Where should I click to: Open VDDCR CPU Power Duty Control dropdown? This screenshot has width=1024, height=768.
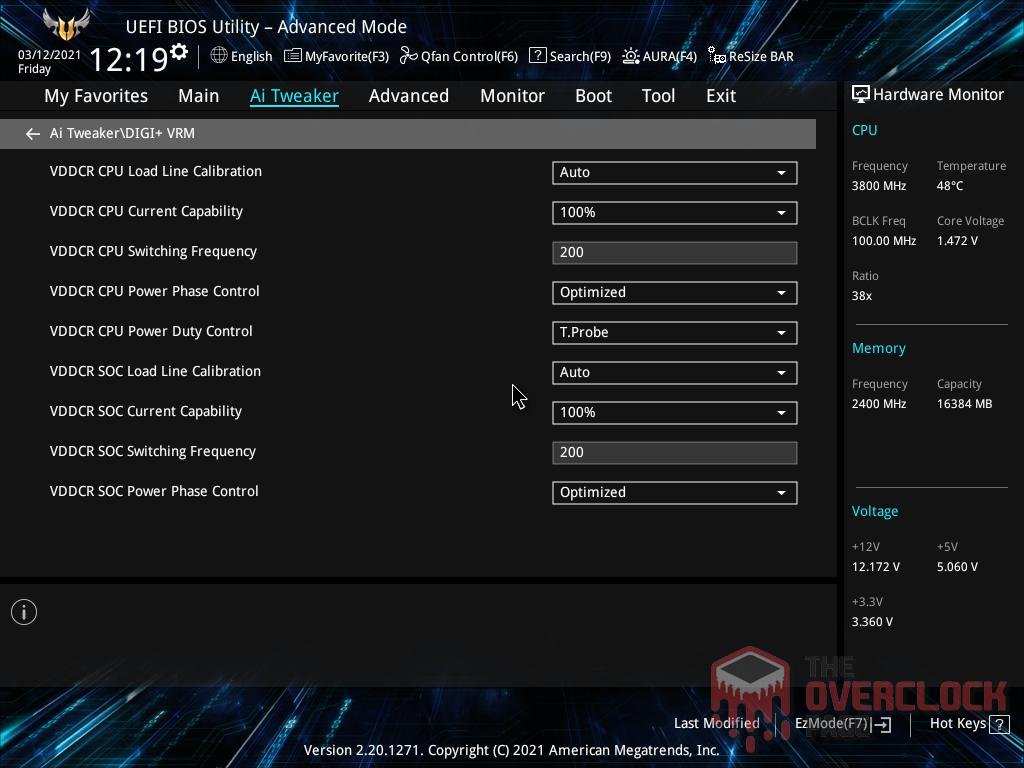coord(674,332)
